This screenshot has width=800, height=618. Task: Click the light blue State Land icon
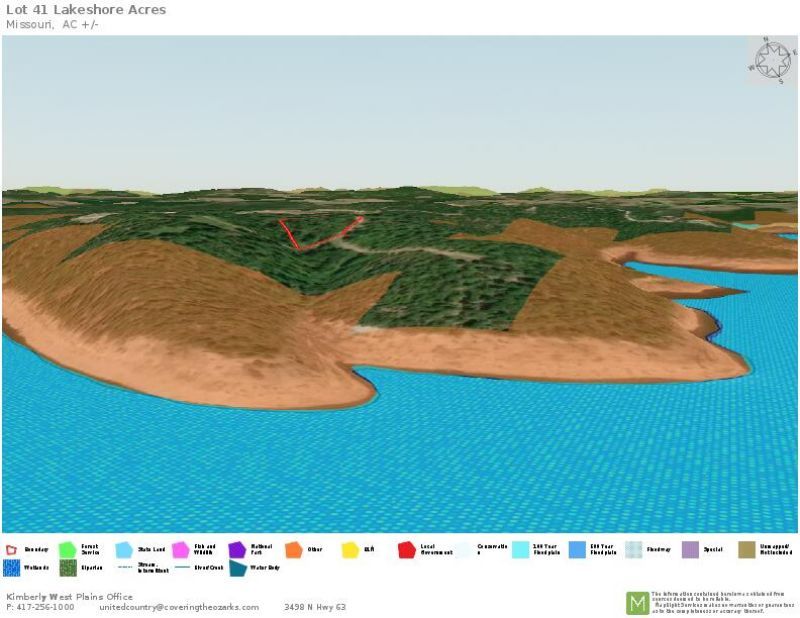click(x=124, y=550)
